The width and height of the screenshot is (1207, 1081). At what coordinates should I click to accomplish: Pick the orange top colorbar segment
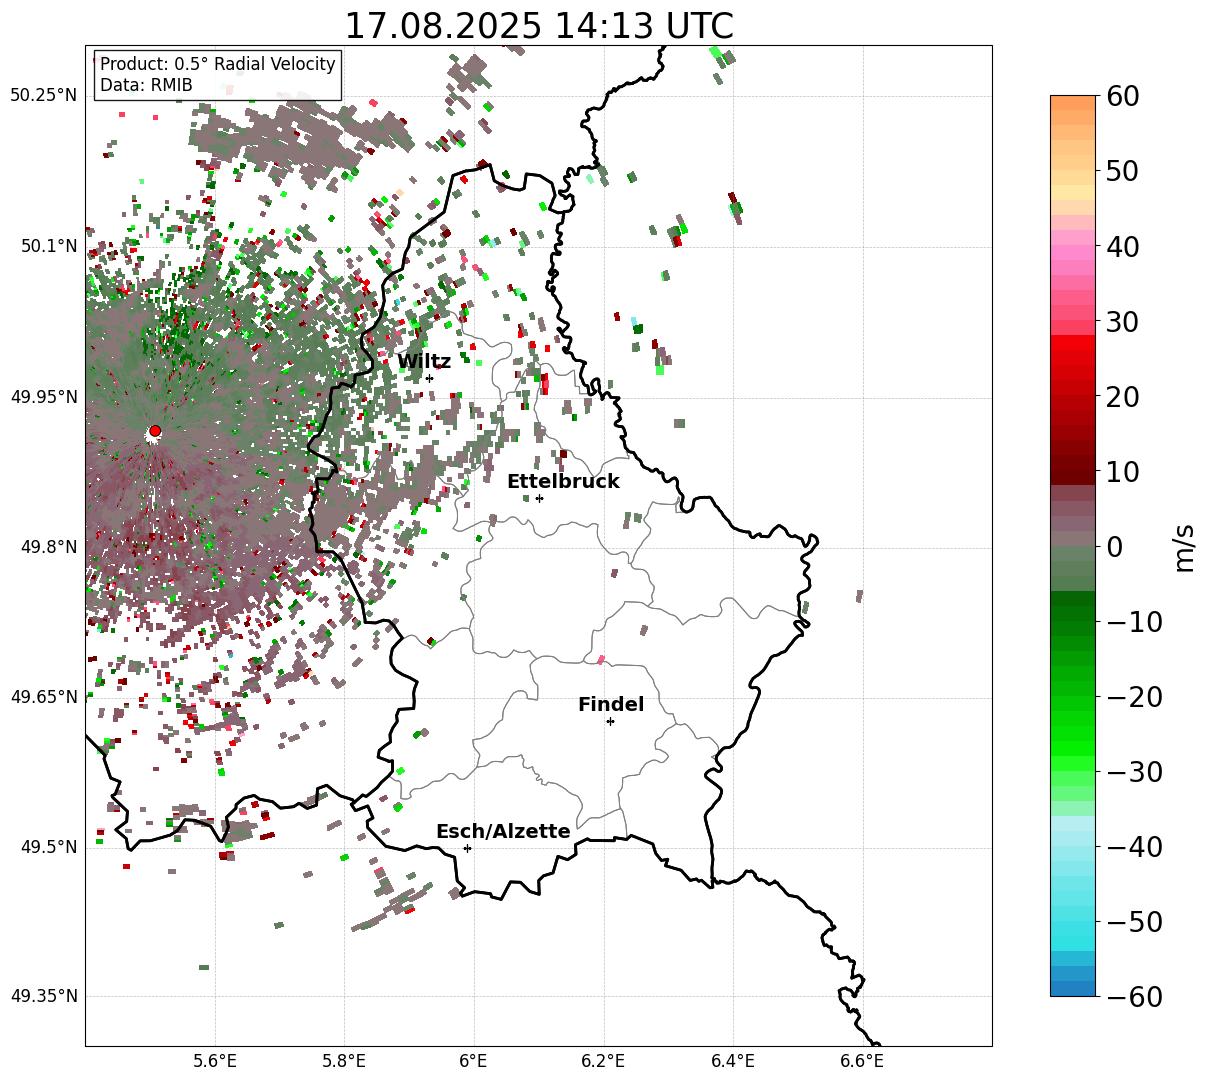coord(1073,103)
